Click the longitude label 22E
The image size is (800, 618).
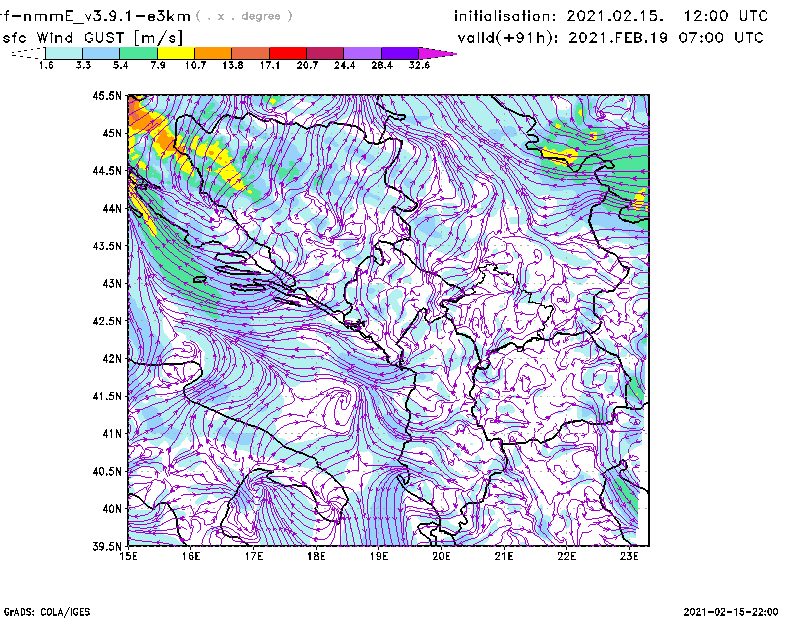pos(567,556)
